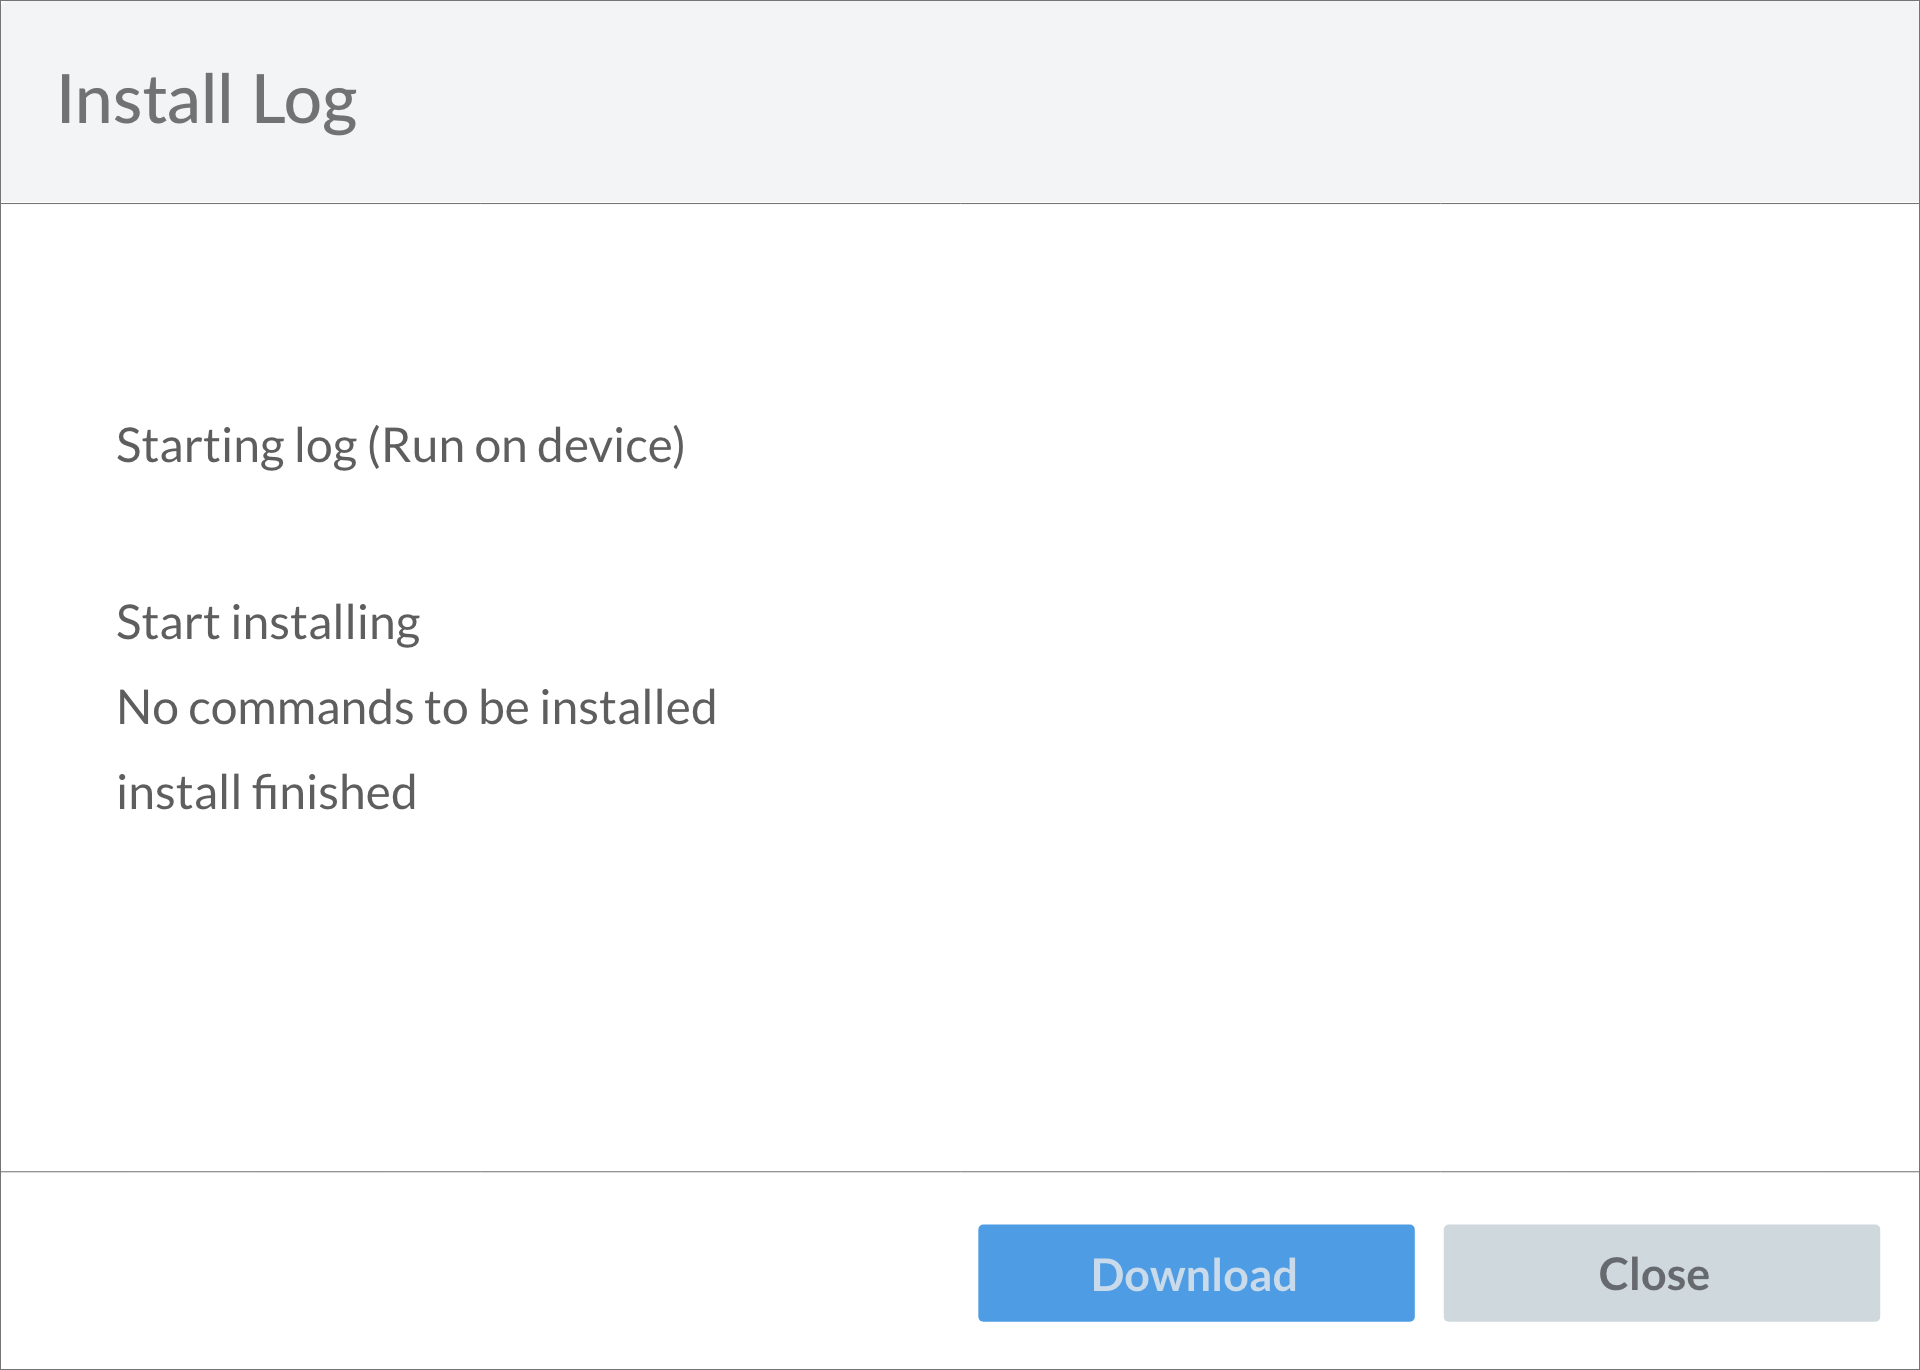
Task: Click the word 'installing' in the second log line
Action: pyautogui.click(x=326, y=623)
